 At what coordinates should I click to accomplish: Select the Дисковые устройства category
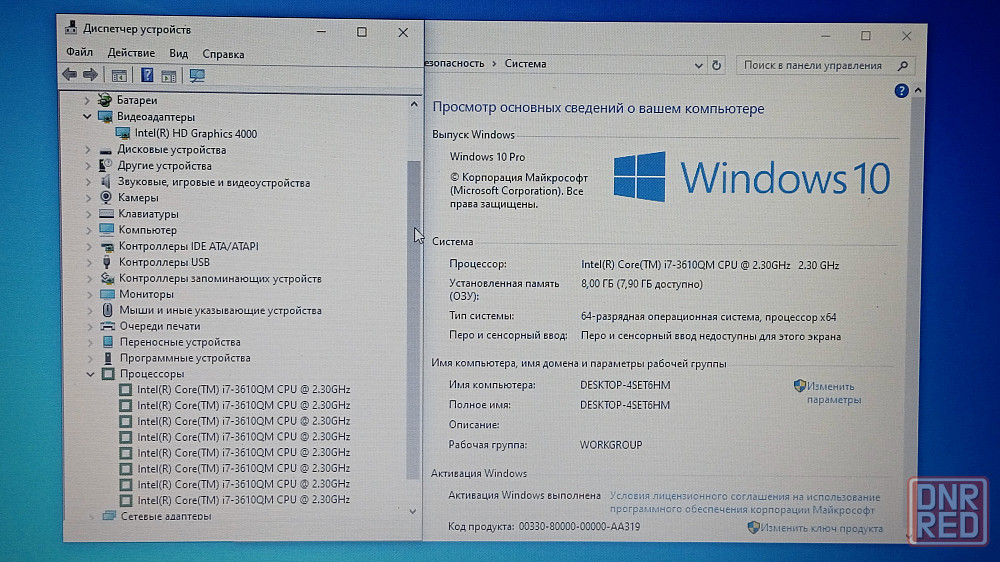[172, 150]
